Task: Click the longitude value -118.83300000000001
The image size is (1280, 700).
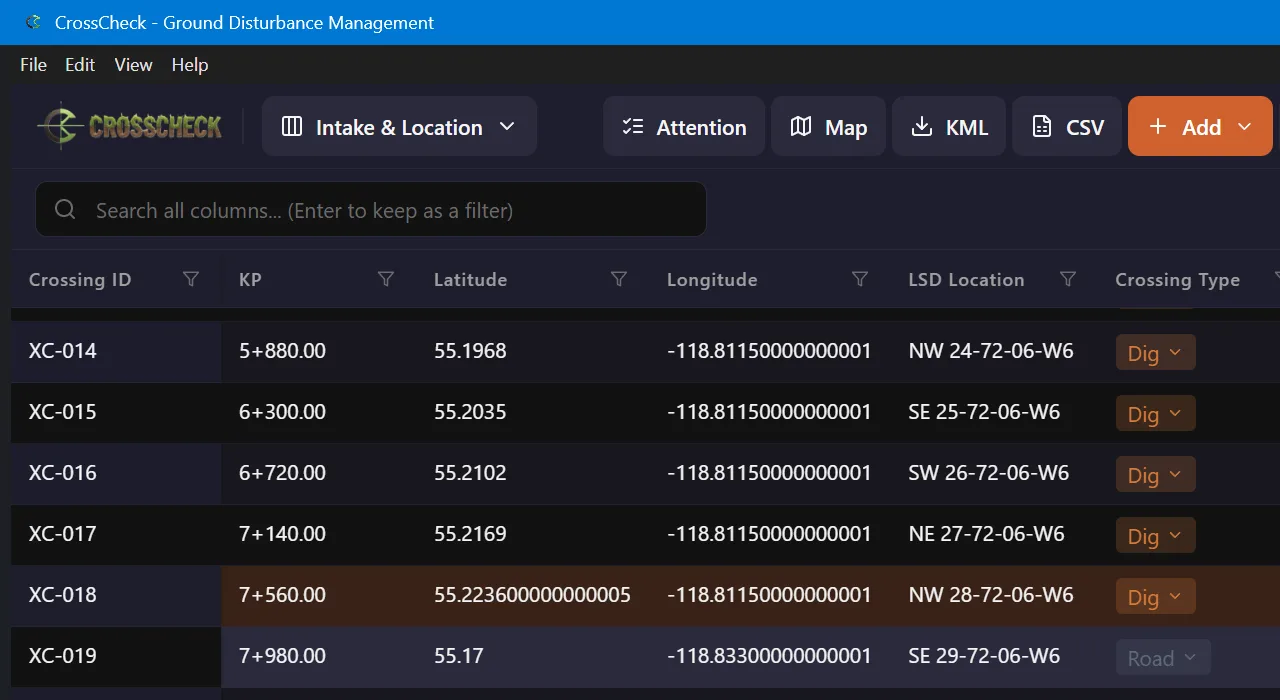Action: coord(769,656)
